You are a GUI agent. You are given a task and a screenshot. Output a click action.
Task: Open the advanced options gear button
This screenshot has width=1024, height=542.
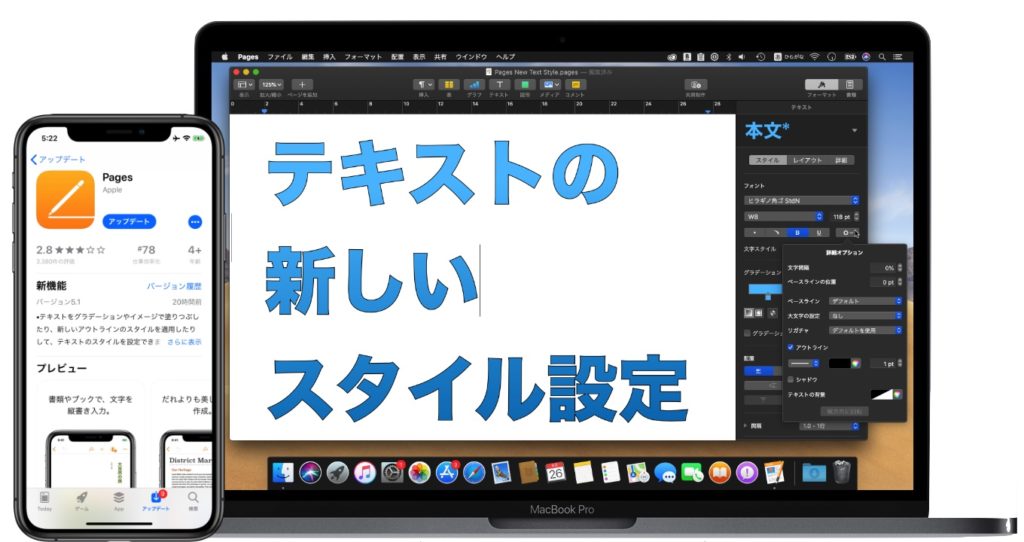pyautogui.click(x=848, y=232)
